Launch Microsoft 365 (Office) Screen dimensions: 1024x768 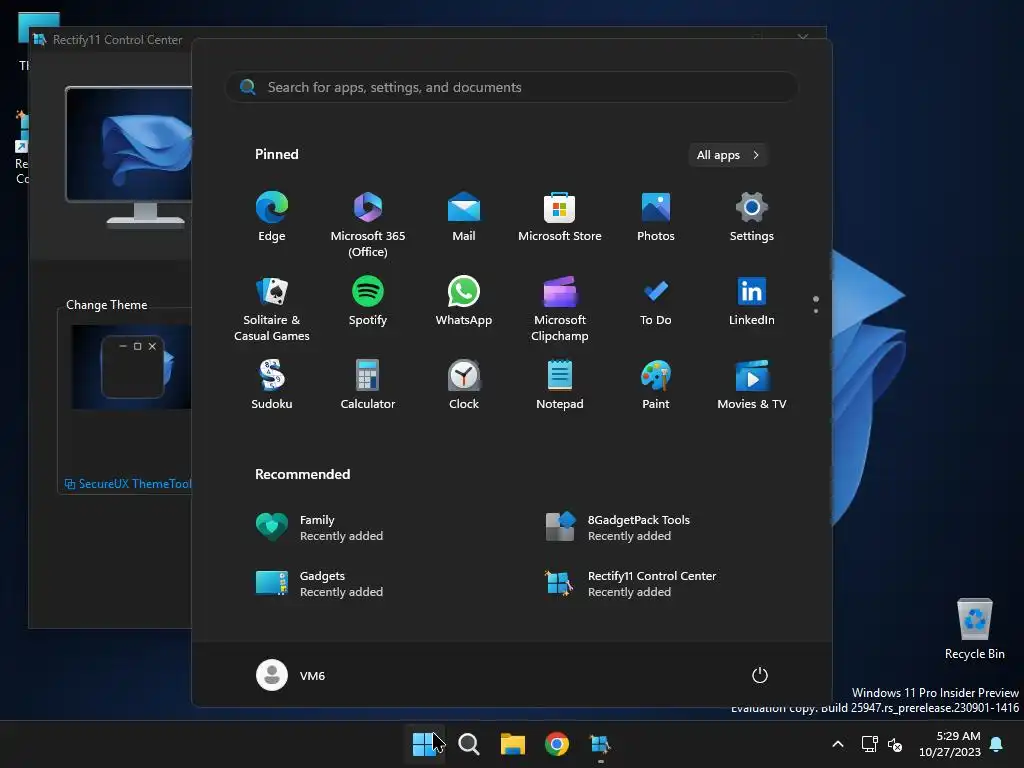tap(368, 225)
